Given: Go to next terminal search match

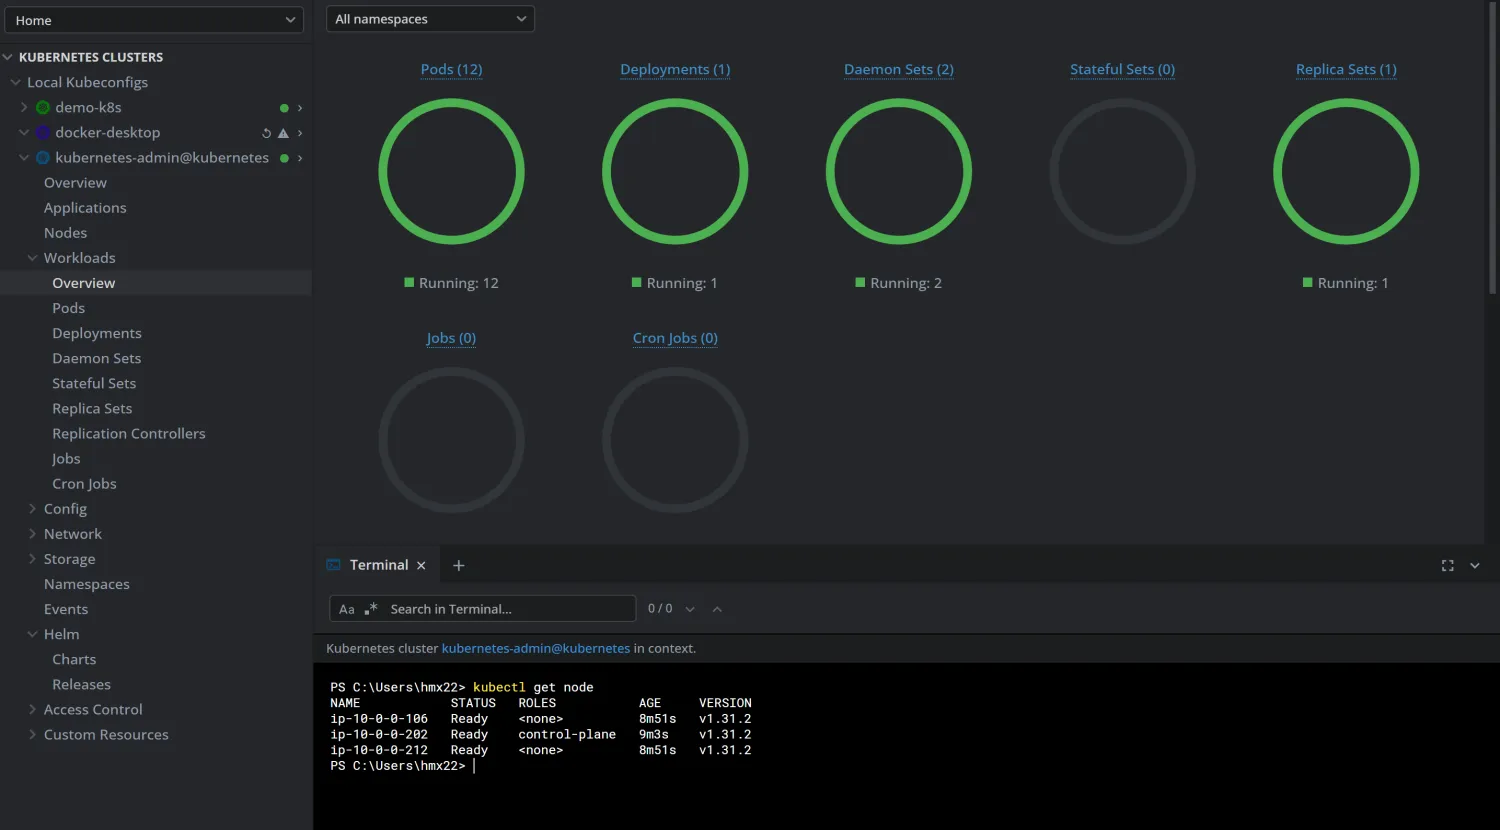Looking at the screenshot, I should (x=690, y=609).
